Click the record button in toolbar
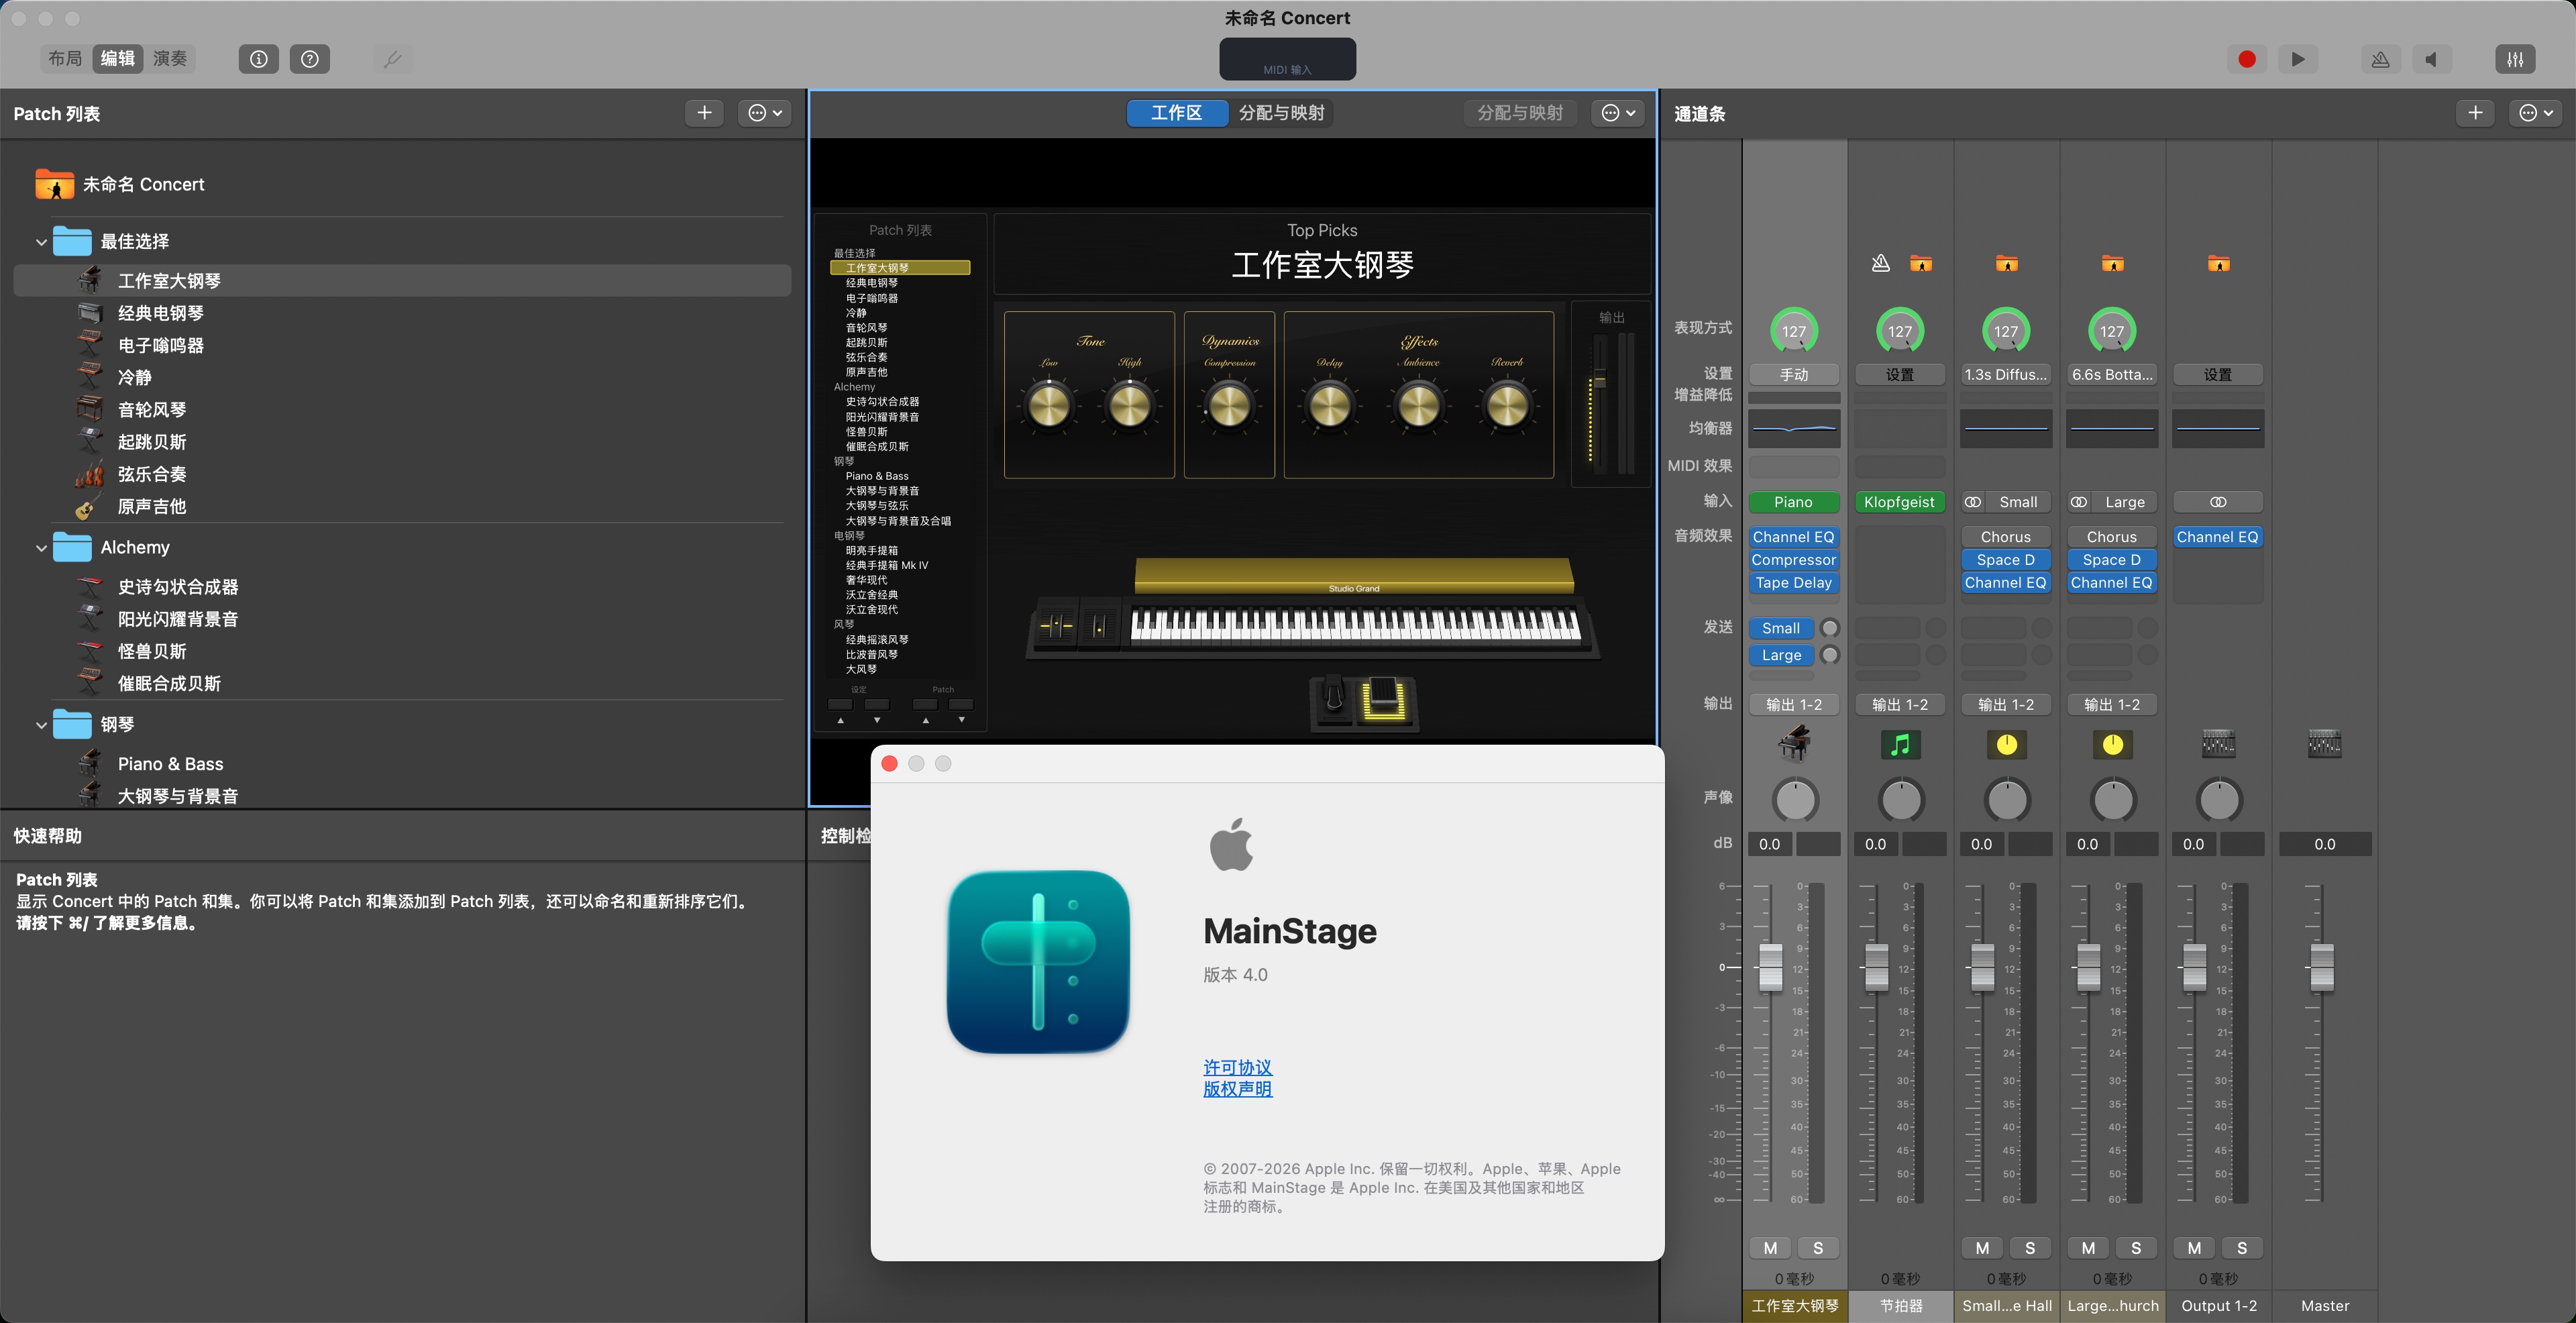Image resolution: width=2576 pixels, height=1323 pixels. coord(2246,59)
